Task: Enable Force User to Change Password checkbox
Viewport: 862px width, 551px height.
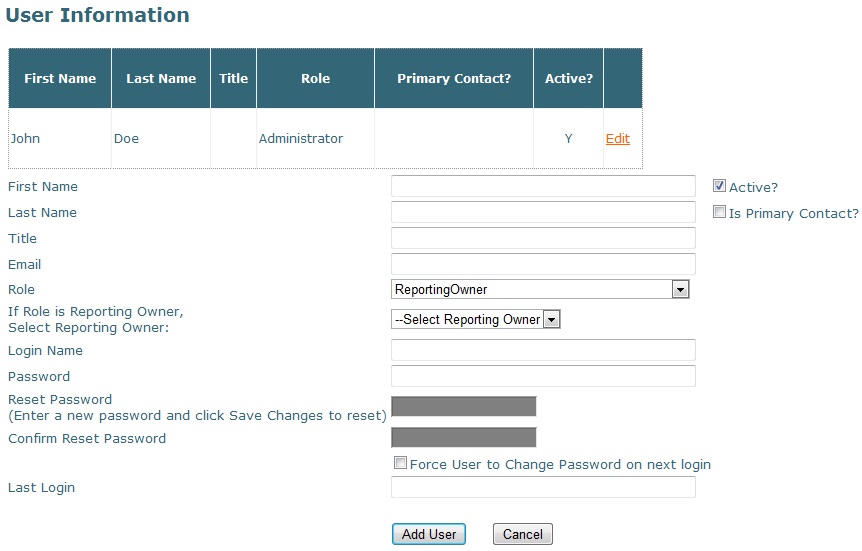Action: point(400,463)
